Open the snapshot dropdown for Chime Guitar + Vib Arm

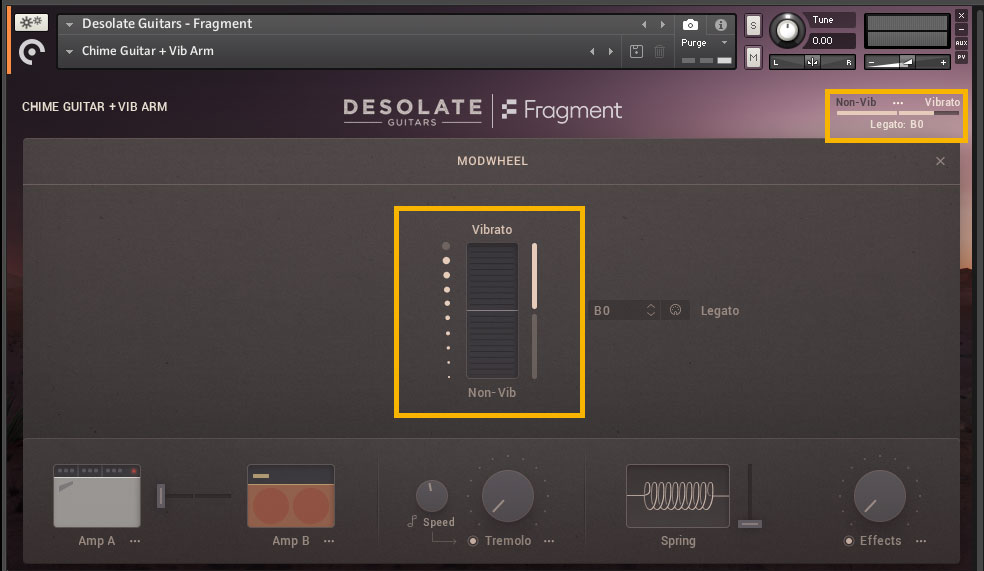(69, 51)
